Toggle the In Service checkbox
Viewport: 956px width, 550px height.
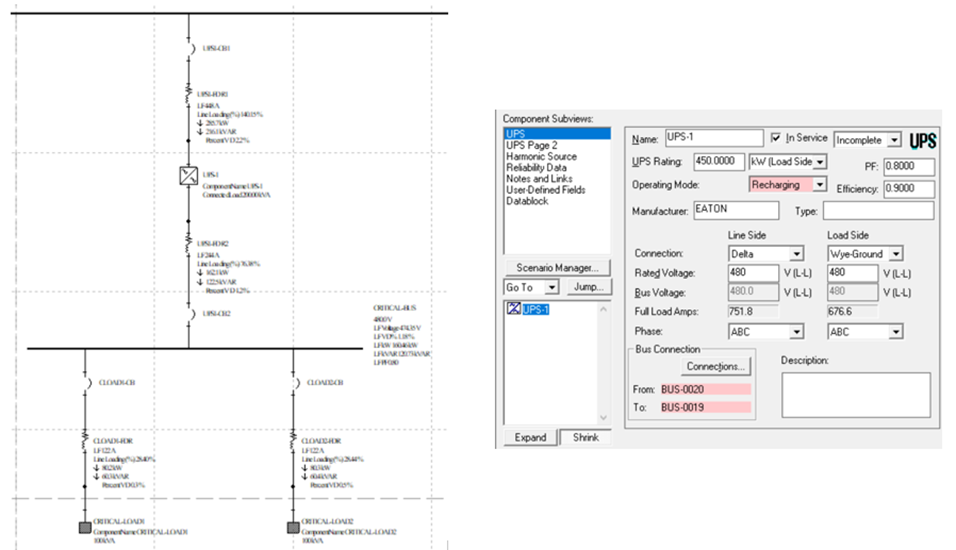776,138
